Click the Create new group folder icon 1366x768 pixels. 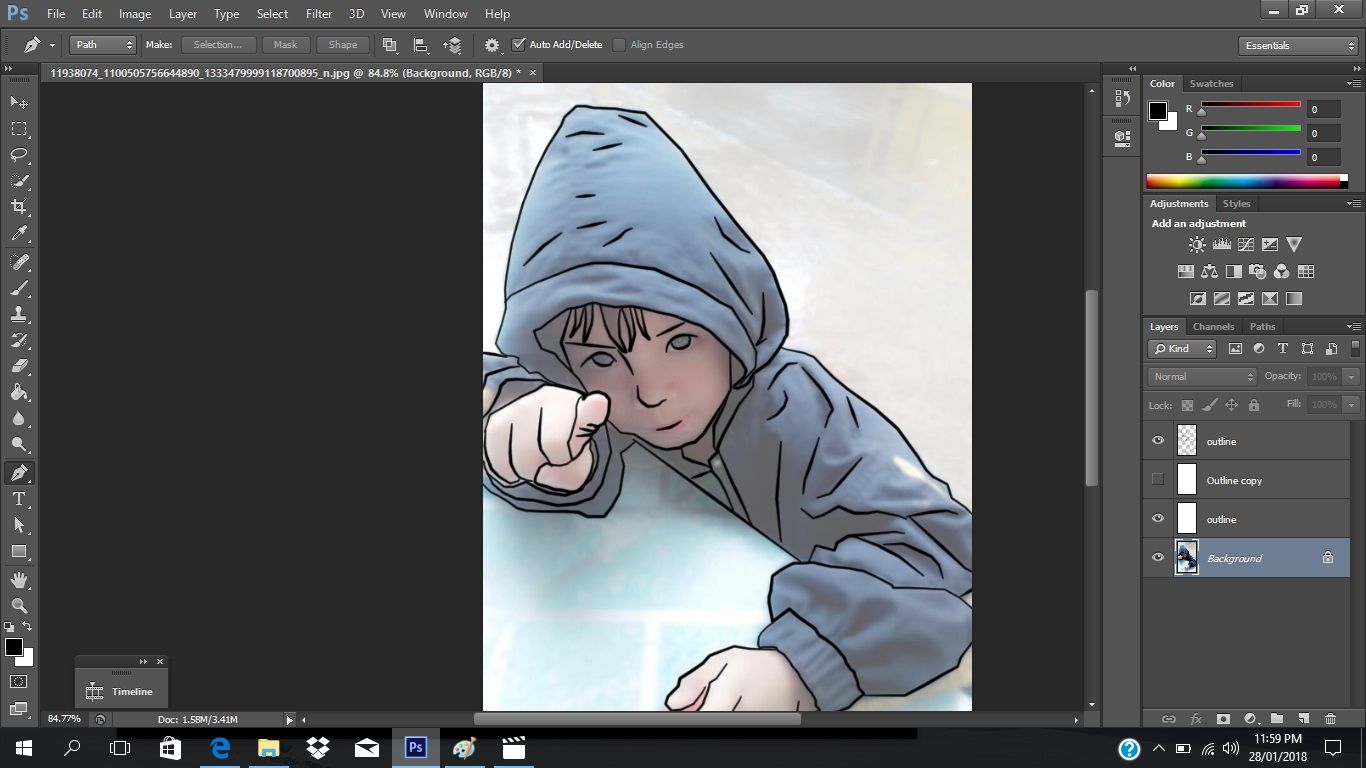[x=1277, y=719]
